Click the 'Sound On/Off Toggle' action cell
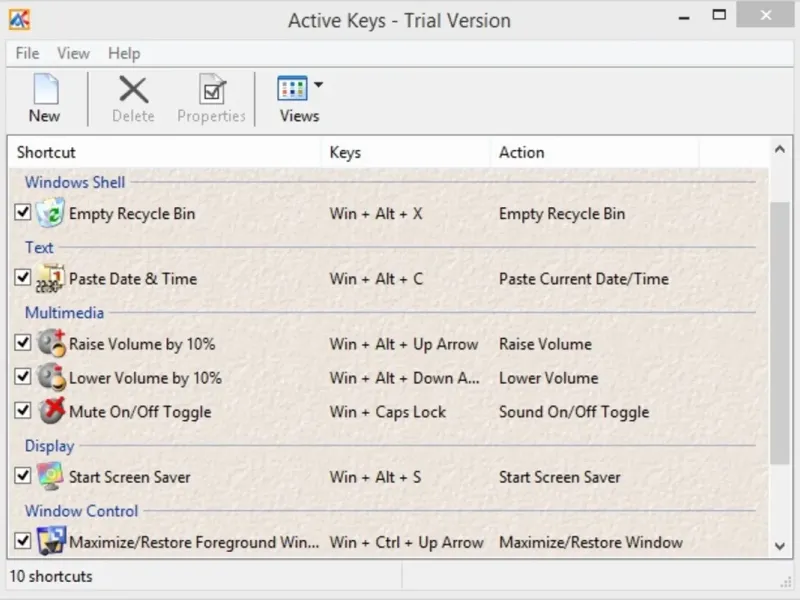Image resolution: width=800 pixels, height=600 pixels. point(574,412)
